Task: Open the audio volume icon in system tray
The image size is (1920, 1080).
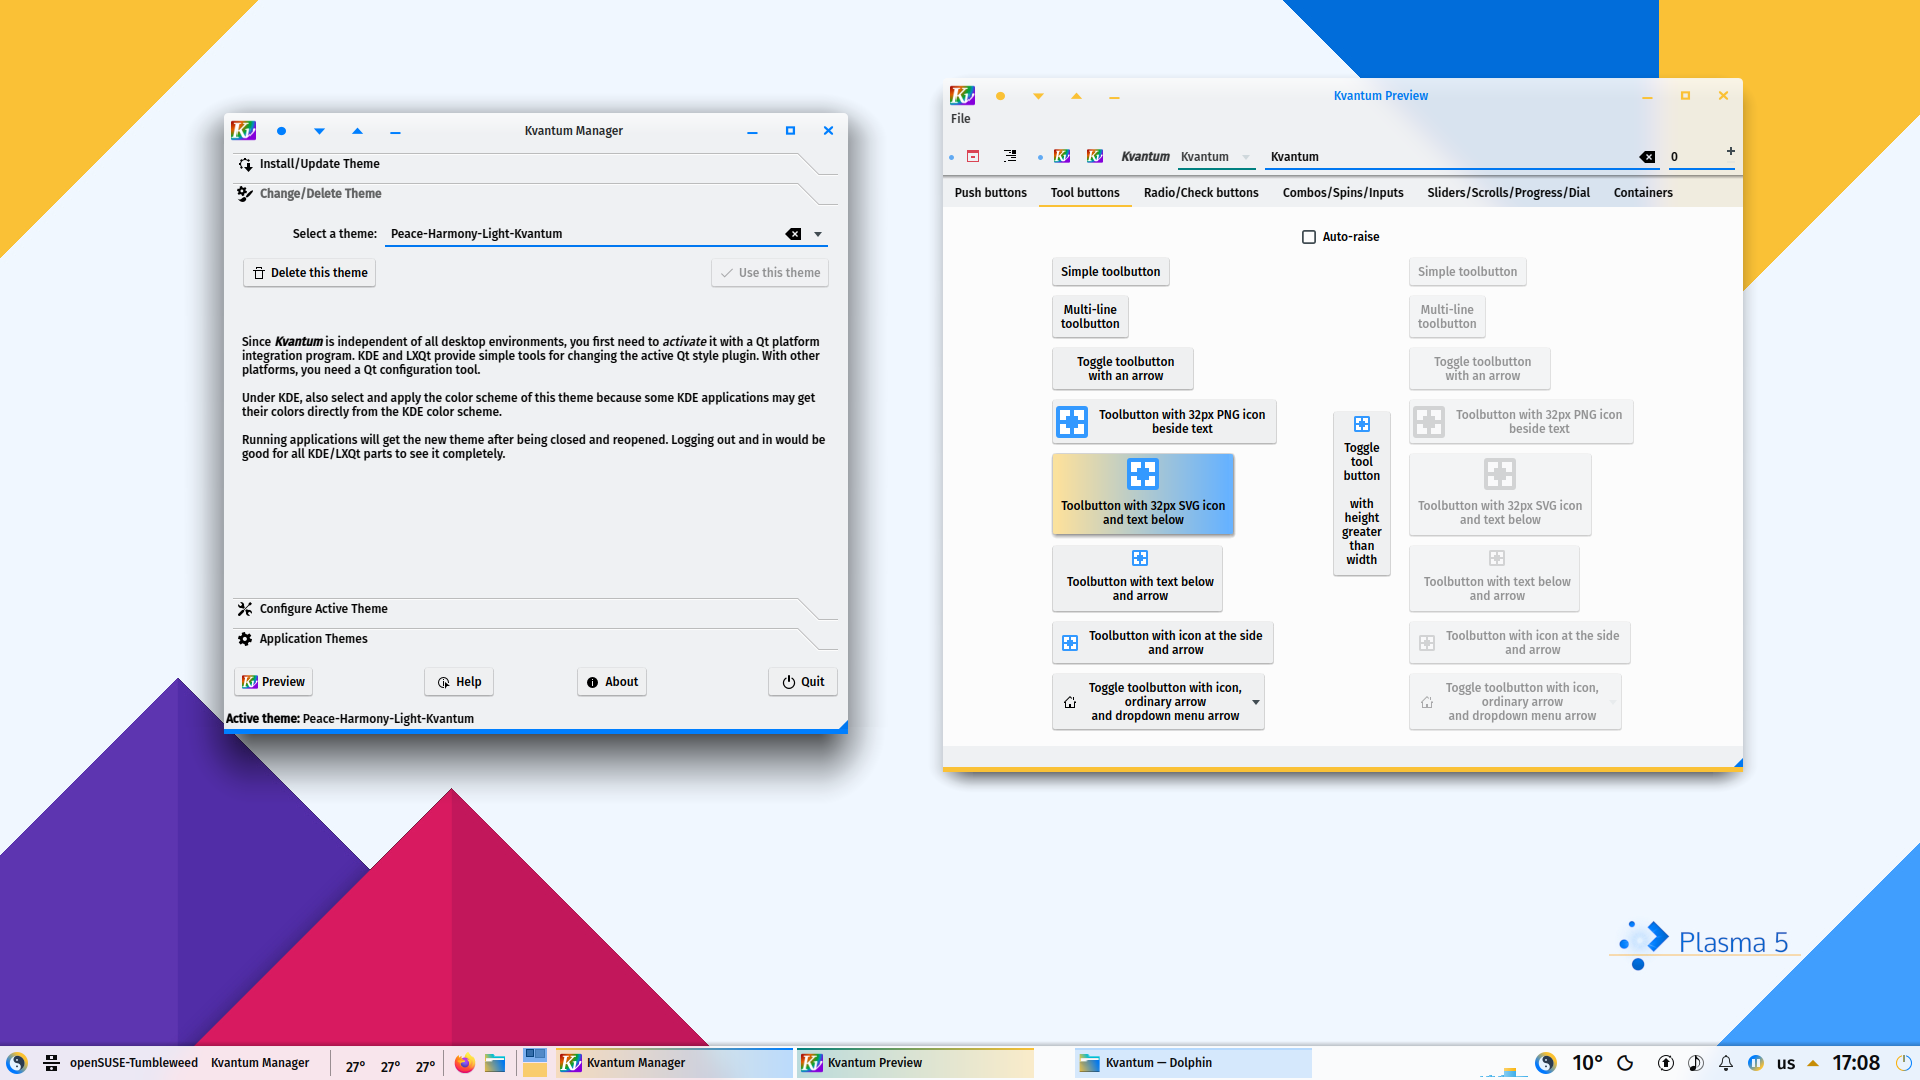Action: [x=1695, y=1063]
